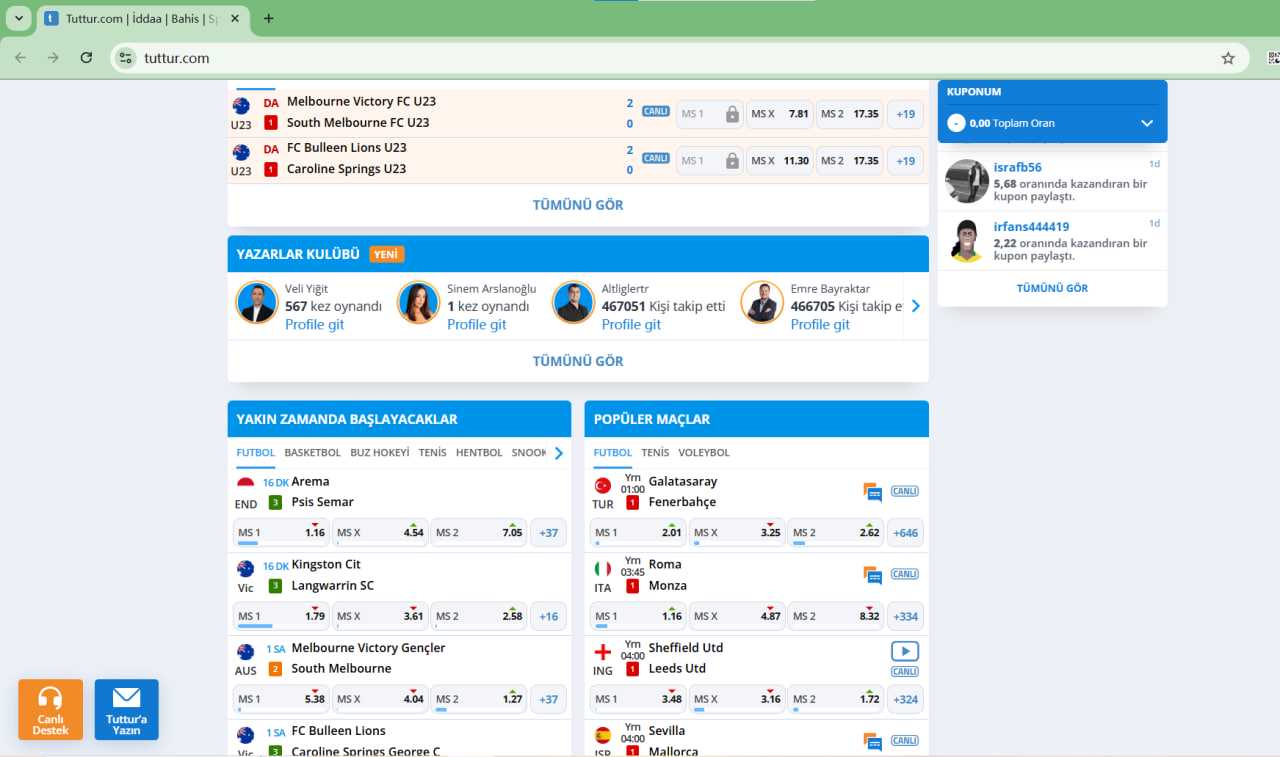Open the CANLI live icon for Melbourne Victory FC U23

coord(656,112)
